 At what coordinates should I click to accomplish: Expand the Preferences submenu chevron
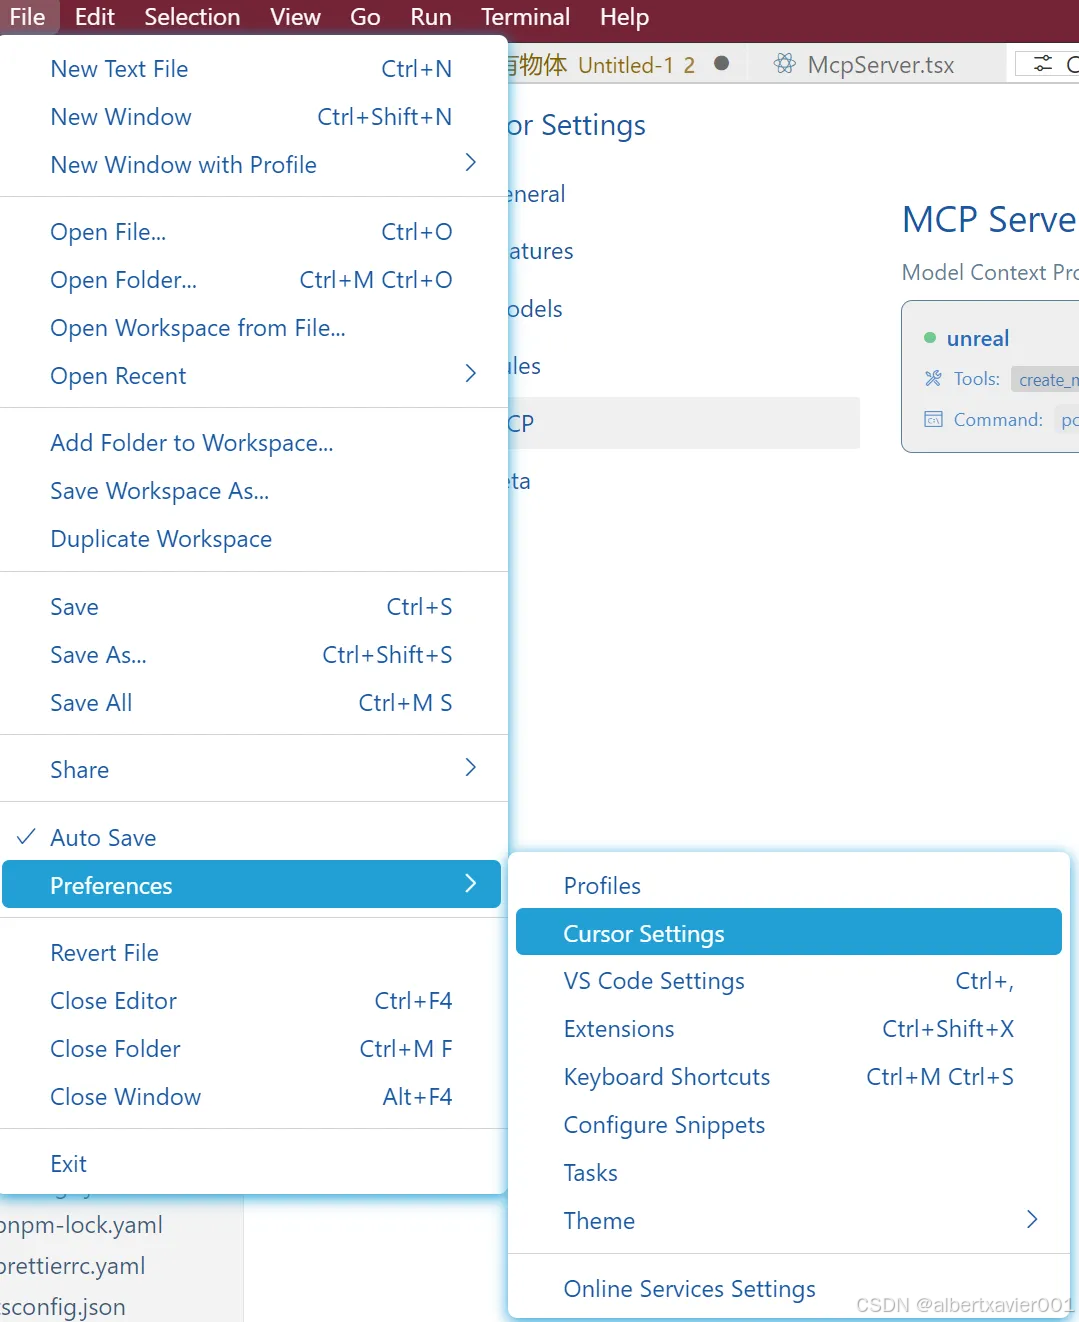(x=470, y=884)
